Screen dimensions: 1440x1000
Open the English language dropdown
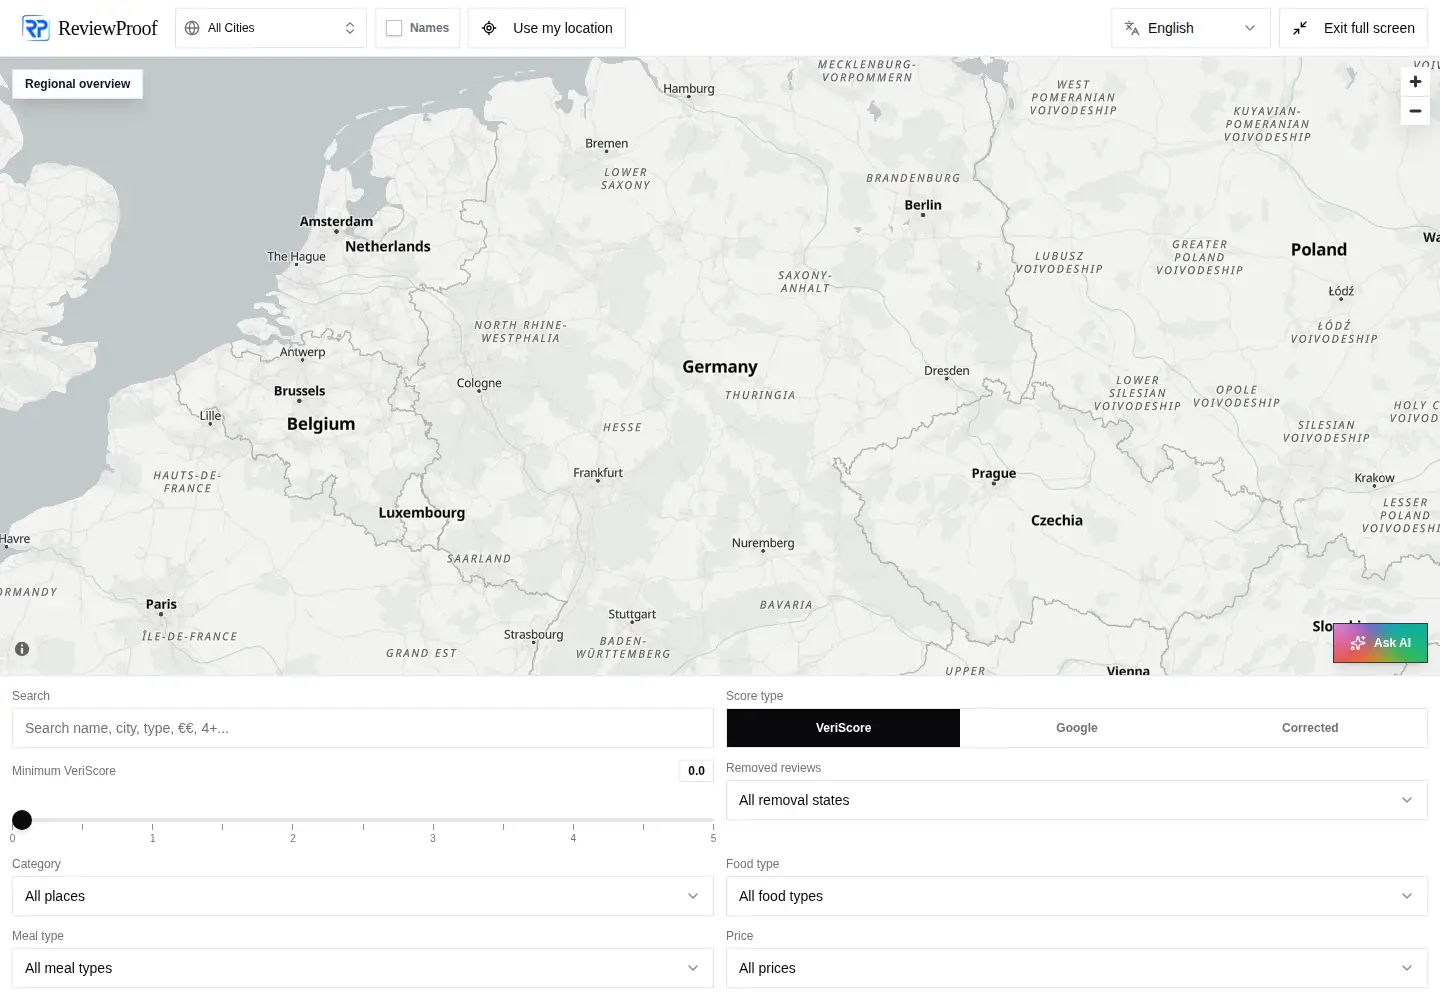click(1191, 28)
